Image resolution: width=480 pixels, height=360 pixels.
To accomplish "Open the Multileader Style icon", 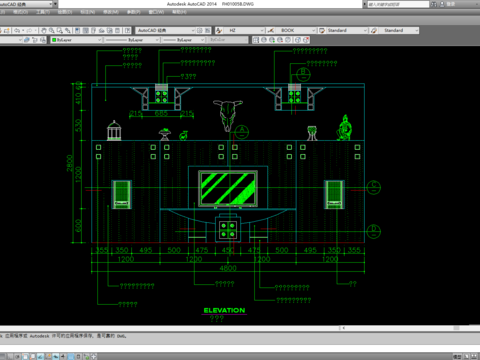I will click(x=374, y=30).
